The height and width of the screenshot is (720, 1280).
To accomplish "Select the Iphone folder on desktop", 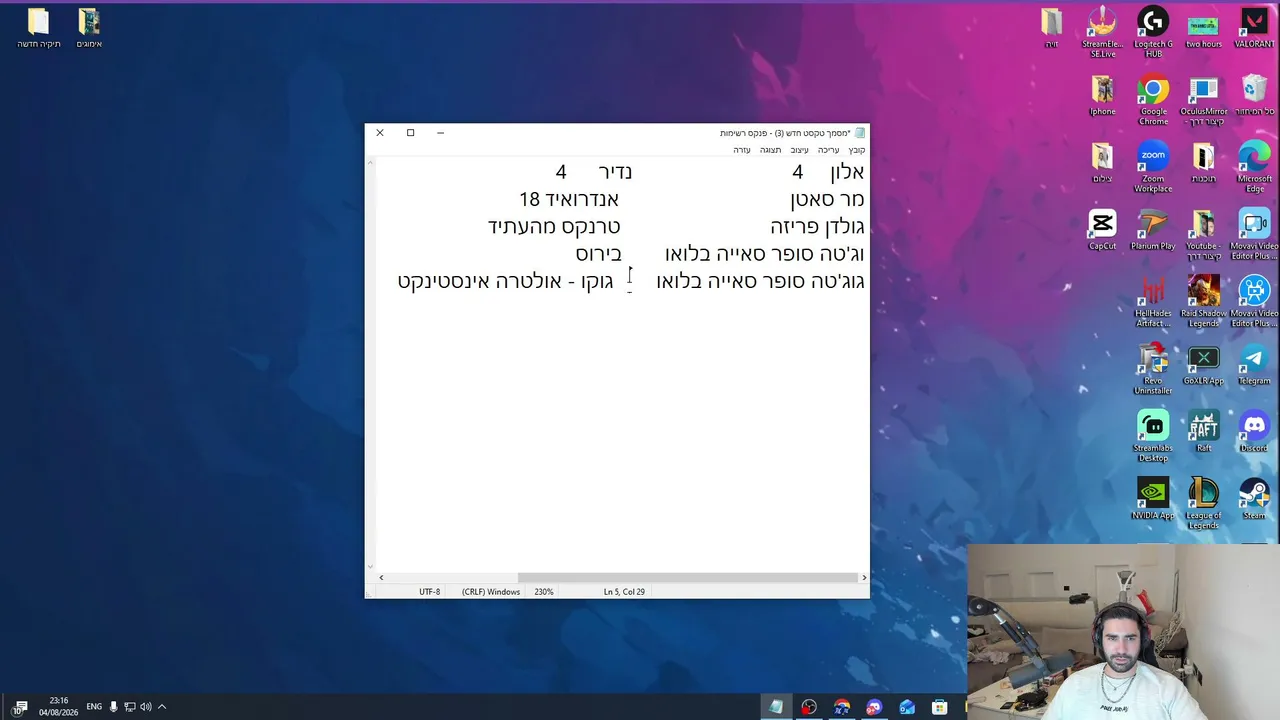I will pos(1102,96).
